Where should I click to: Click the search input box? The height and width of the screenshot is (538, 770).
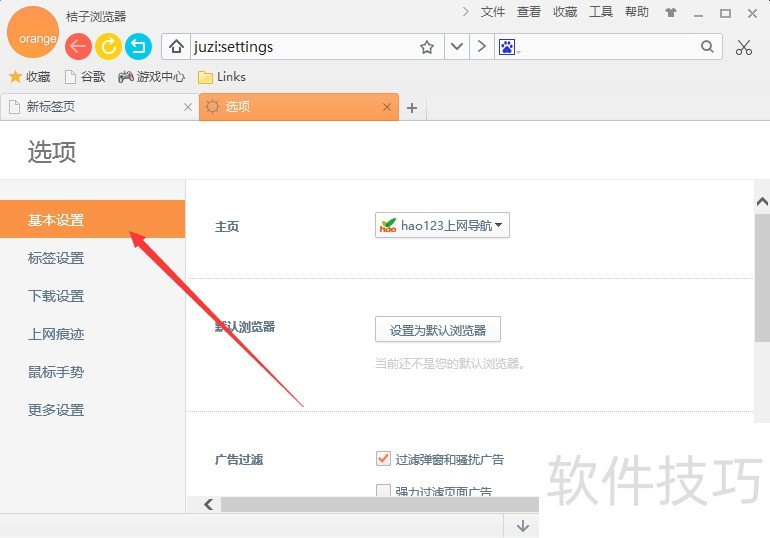[609, 47]
